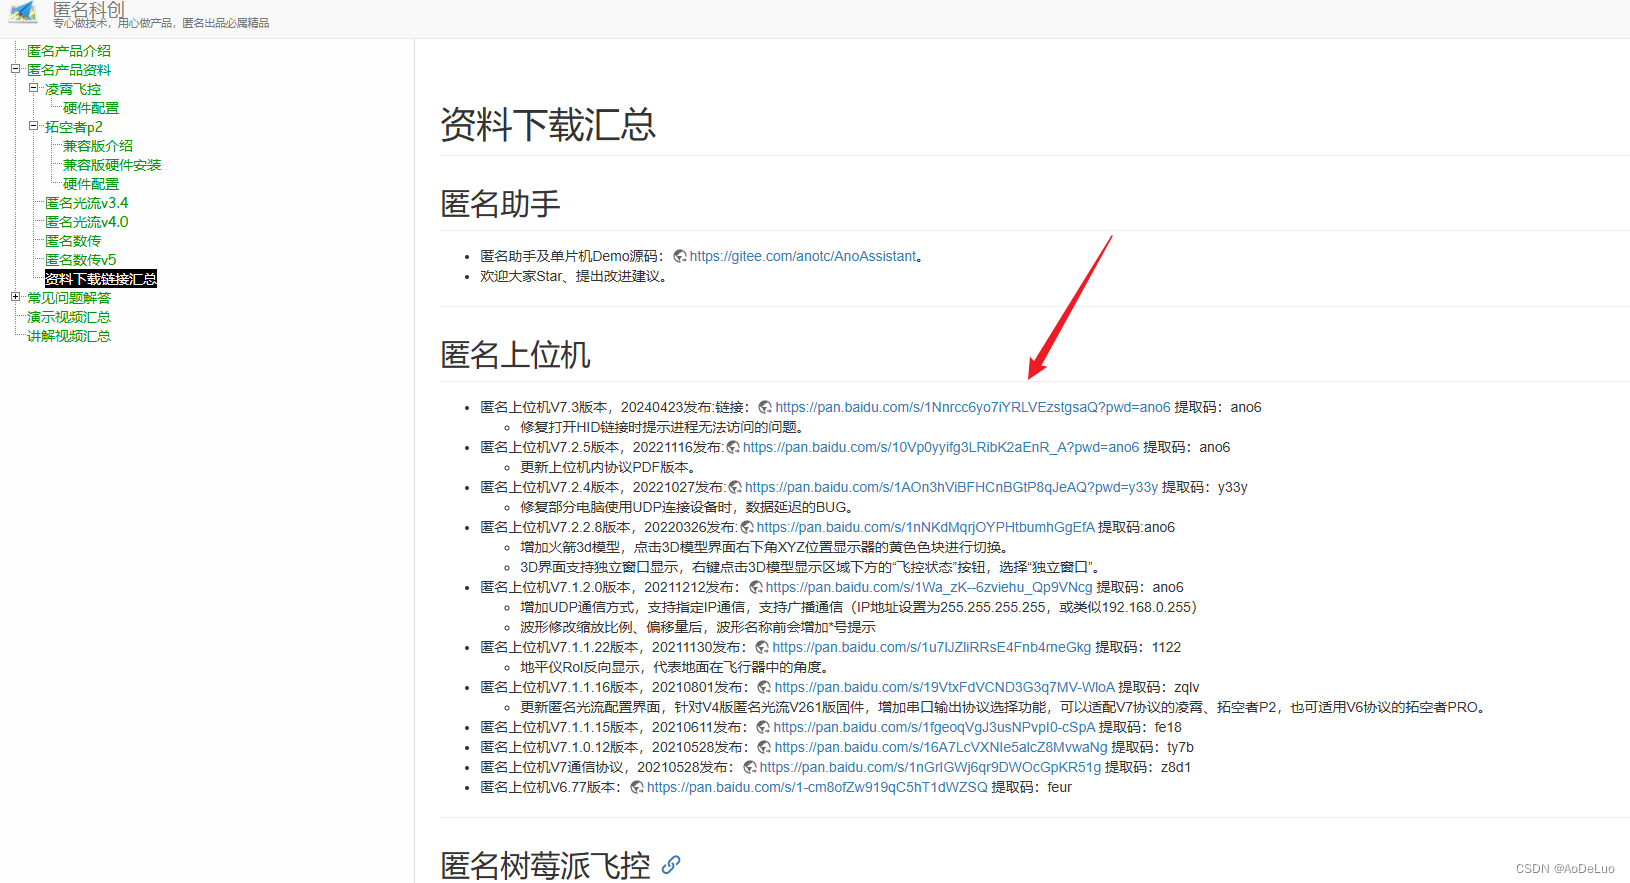Open 兼容版硬件安装 page

[x=112, y=165]
